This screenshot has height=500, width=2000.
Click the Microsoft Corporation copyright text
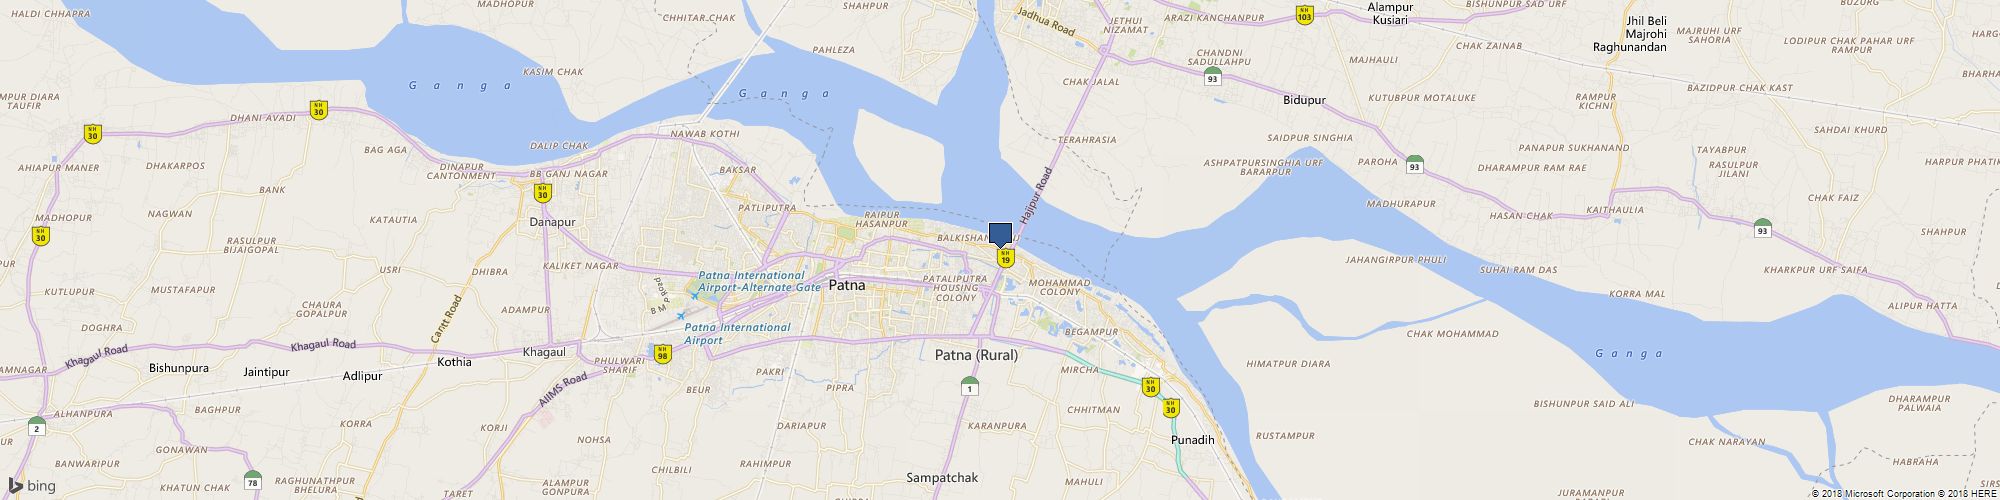(1877, 494)
